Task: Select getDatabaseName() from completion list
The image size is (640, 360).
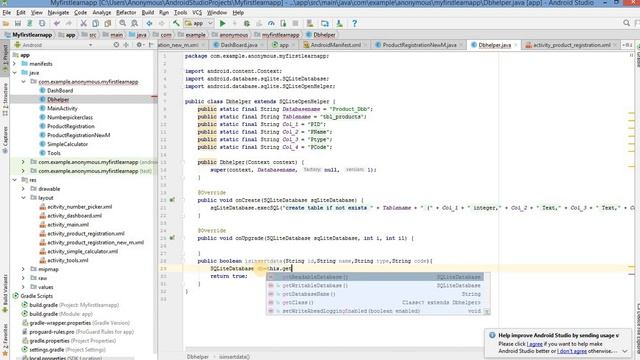Action: pos(375,294)
